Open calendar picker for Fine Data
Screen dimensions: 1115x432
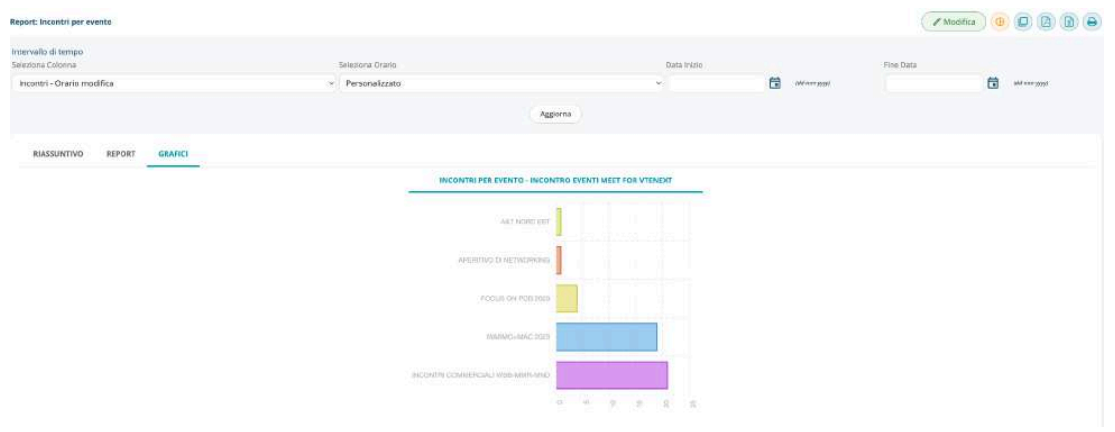pos(993,83)
